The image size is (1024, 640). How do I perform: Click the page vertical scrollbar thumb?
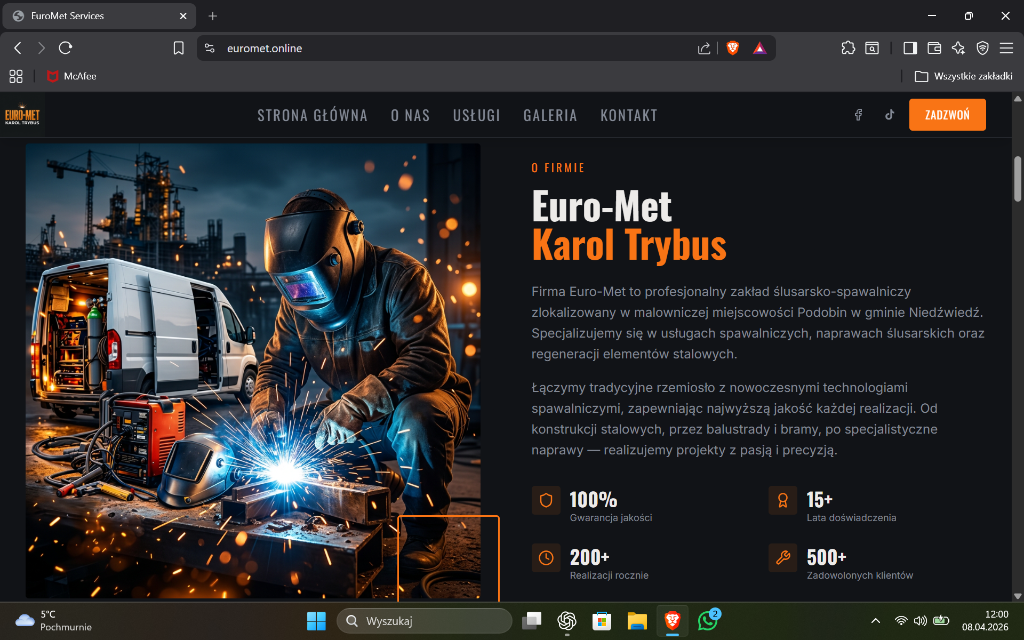1017,179
